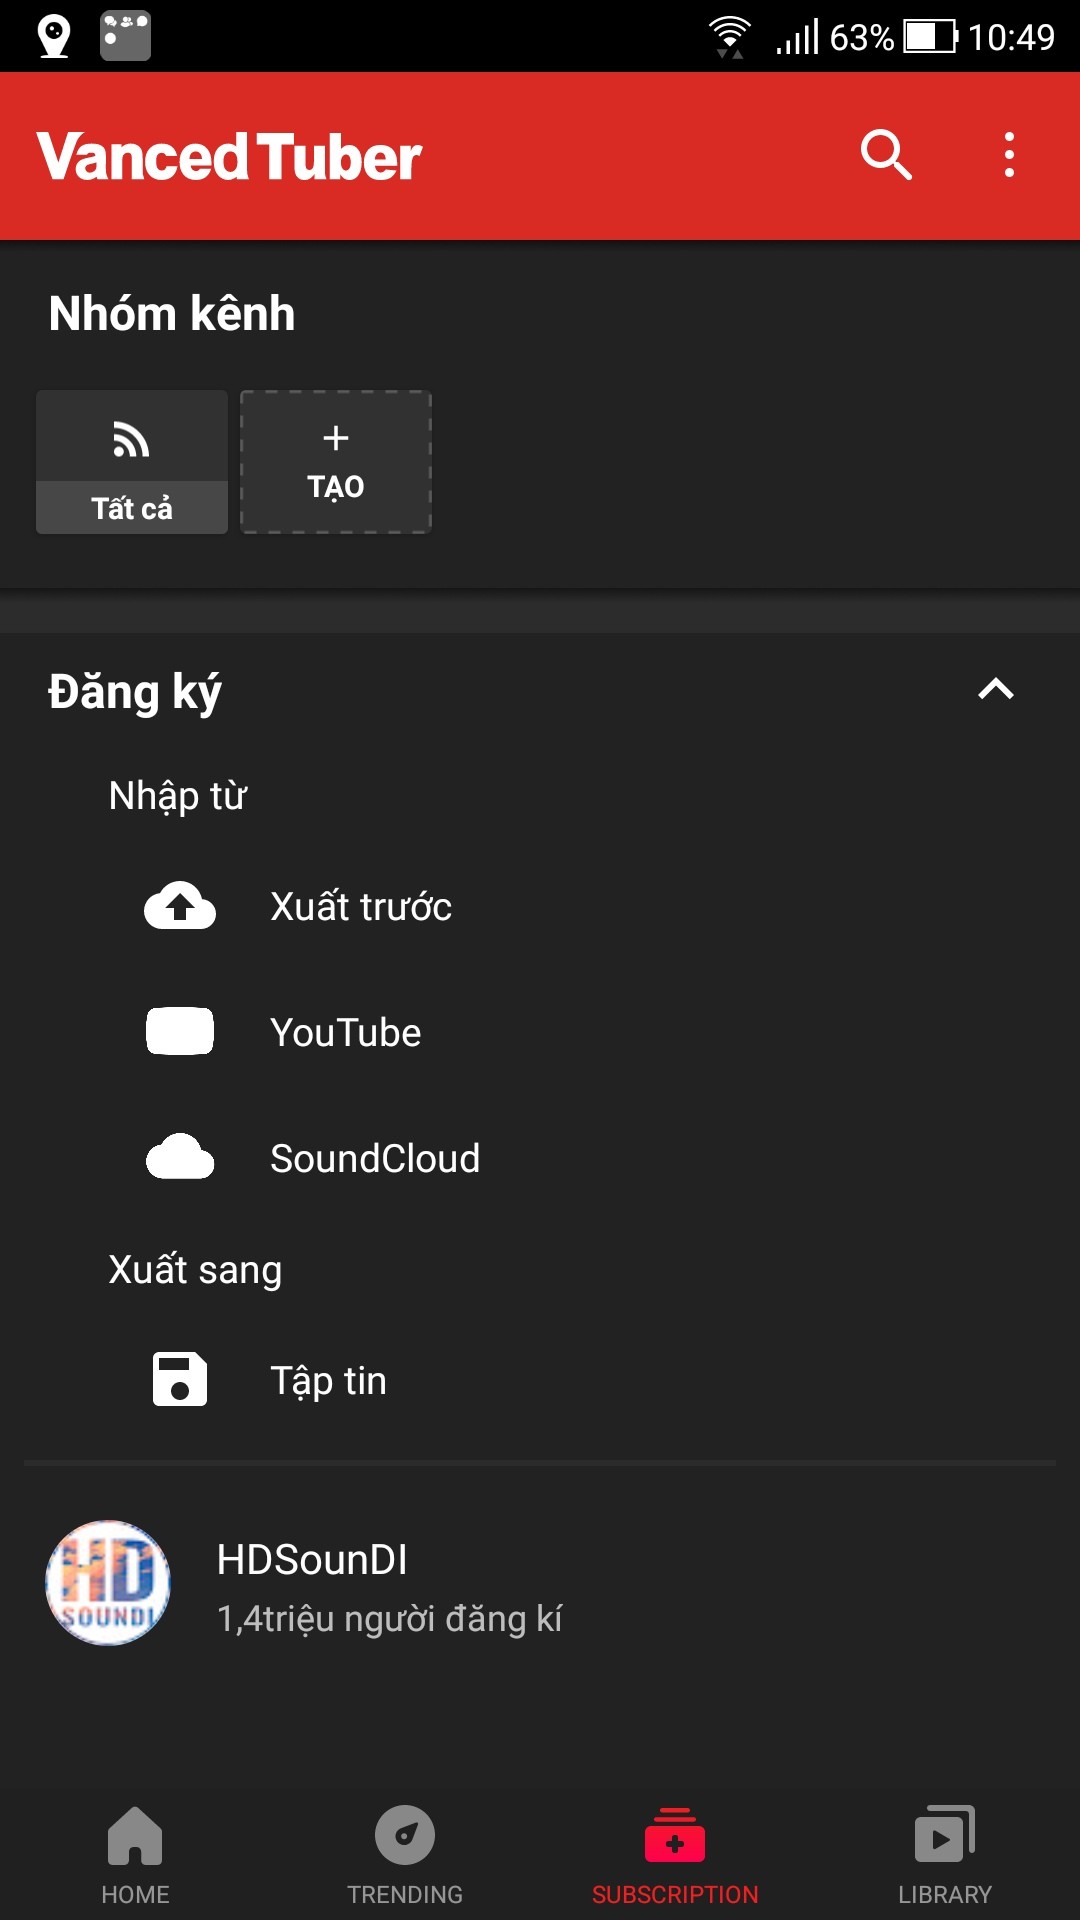This screenshot has width=1080, height=1920.
Task: Select the Tất cả channel group
Action: click(x=131, y=463)
